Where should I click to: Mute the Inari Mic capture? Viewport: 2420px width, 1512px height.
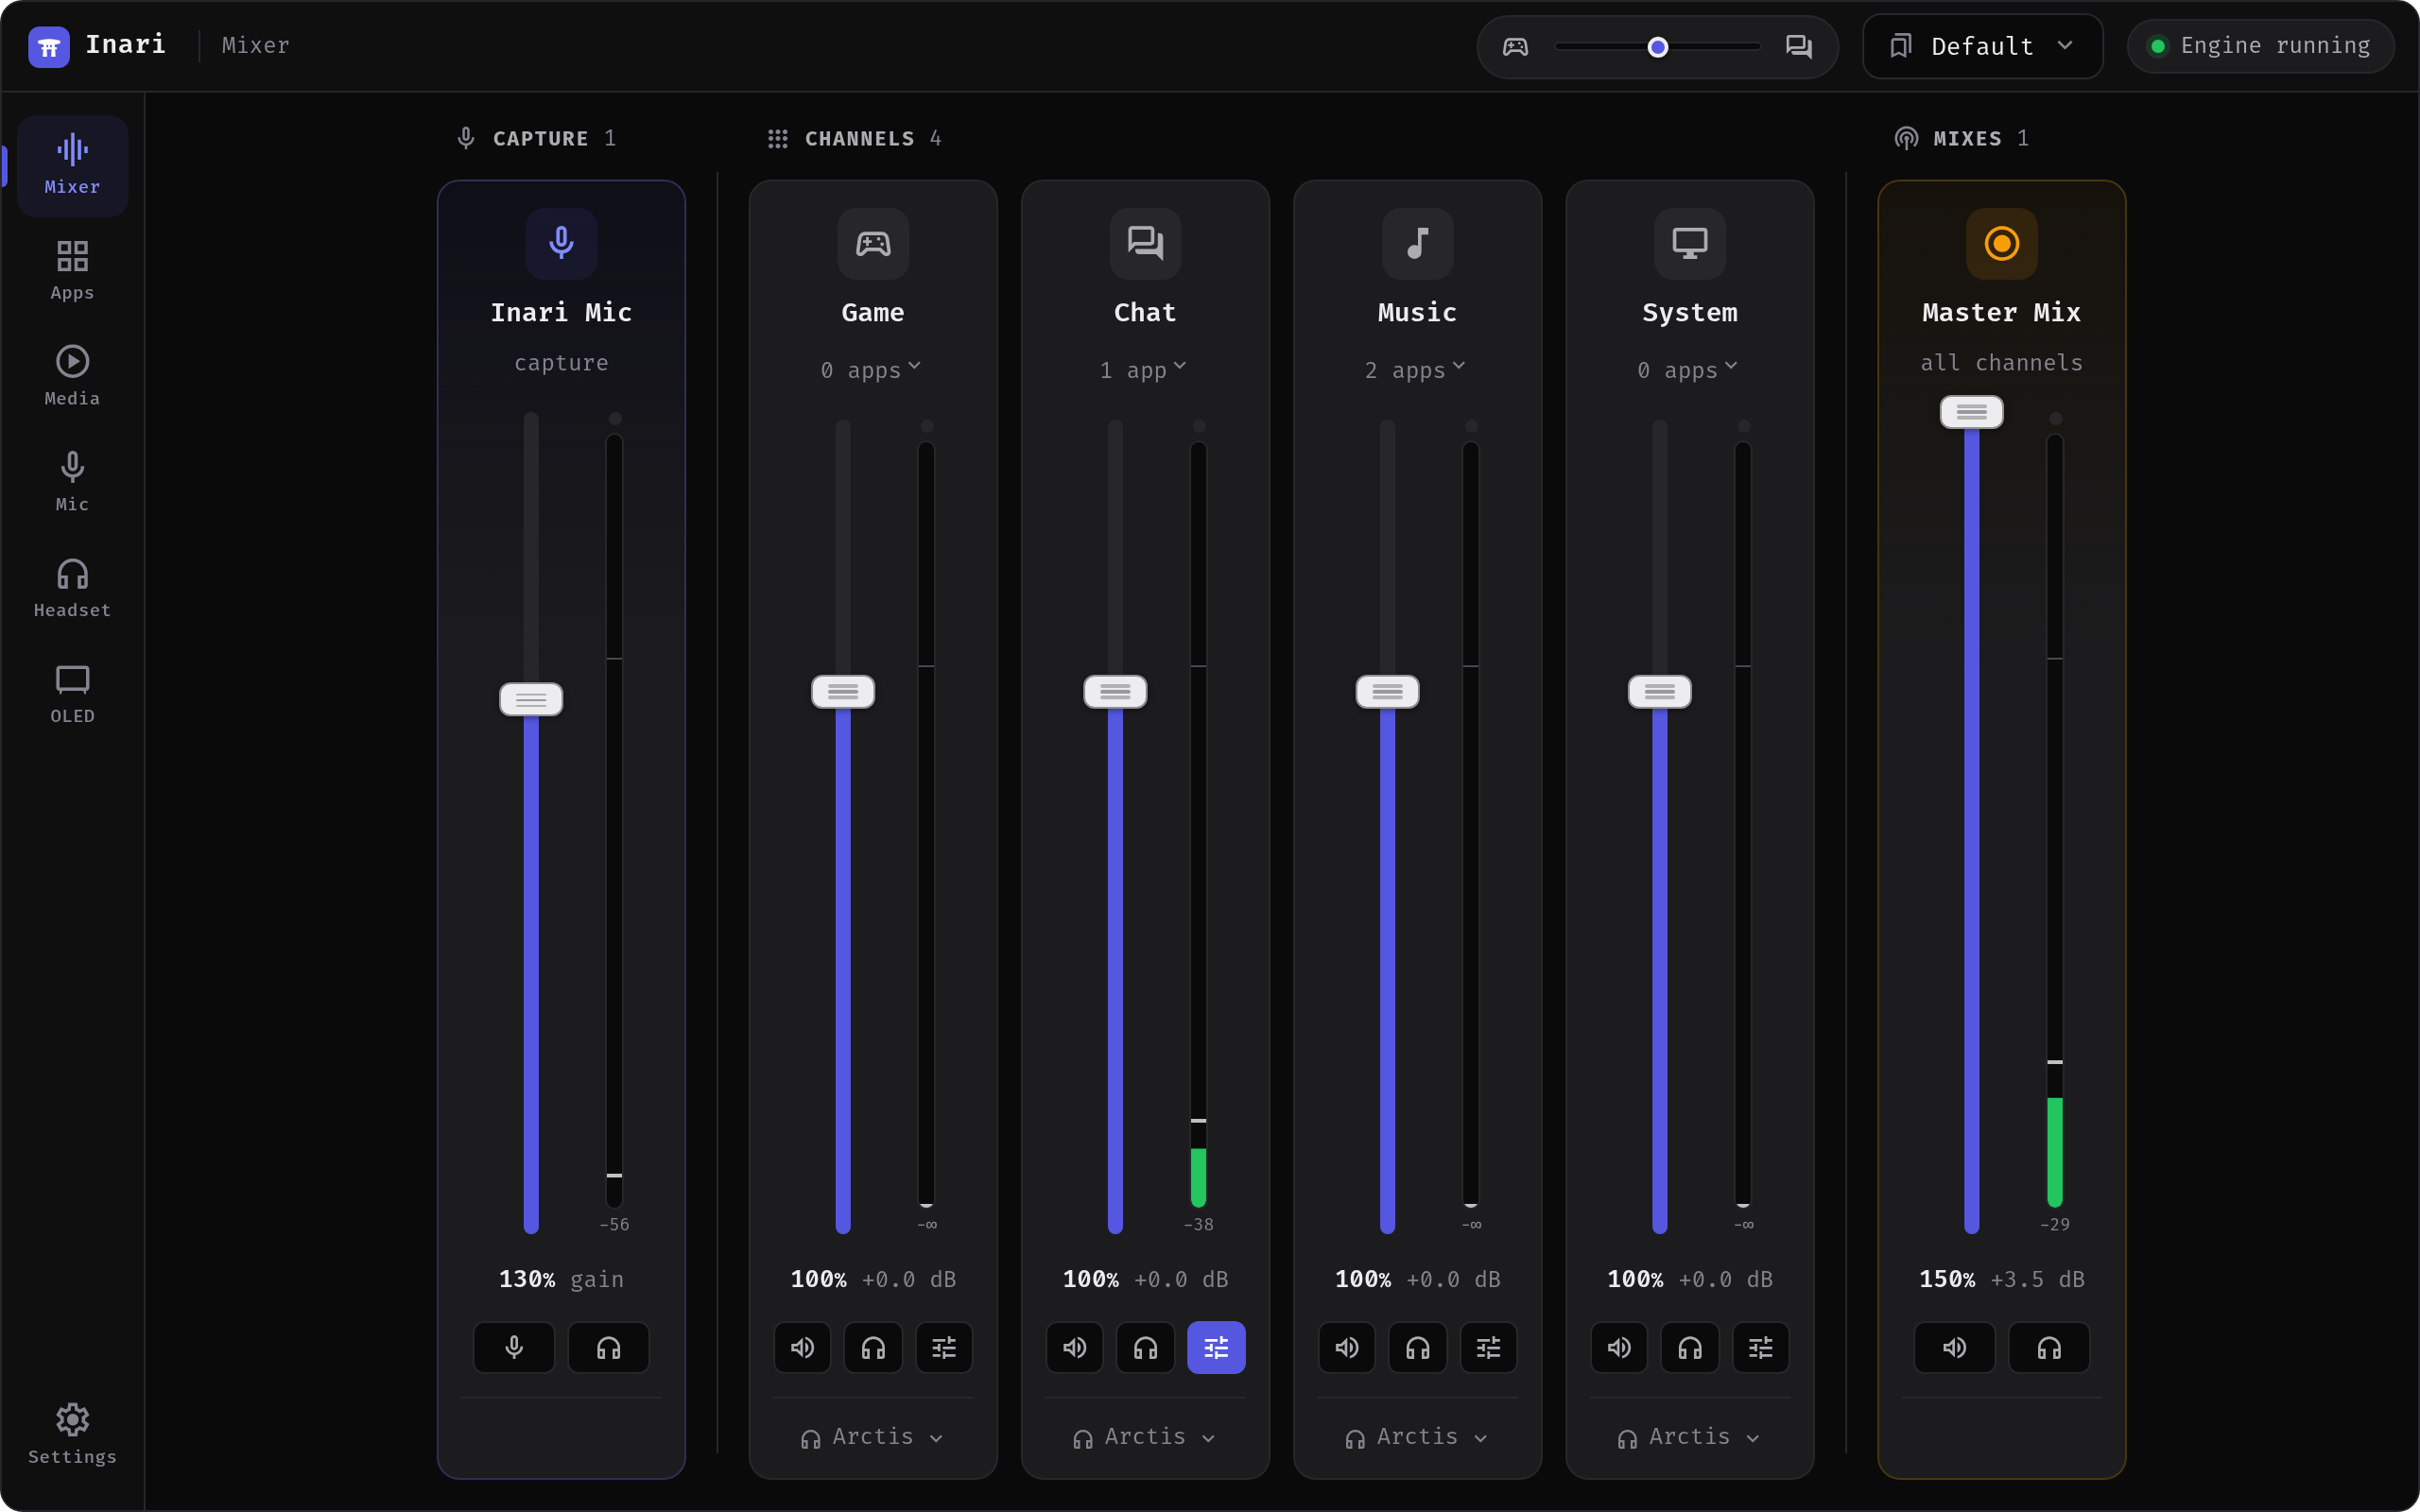pyautogui.click(x=514, y=1347)
